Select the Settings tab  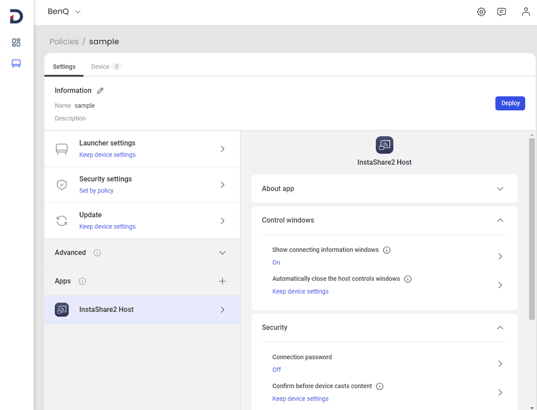64,66
